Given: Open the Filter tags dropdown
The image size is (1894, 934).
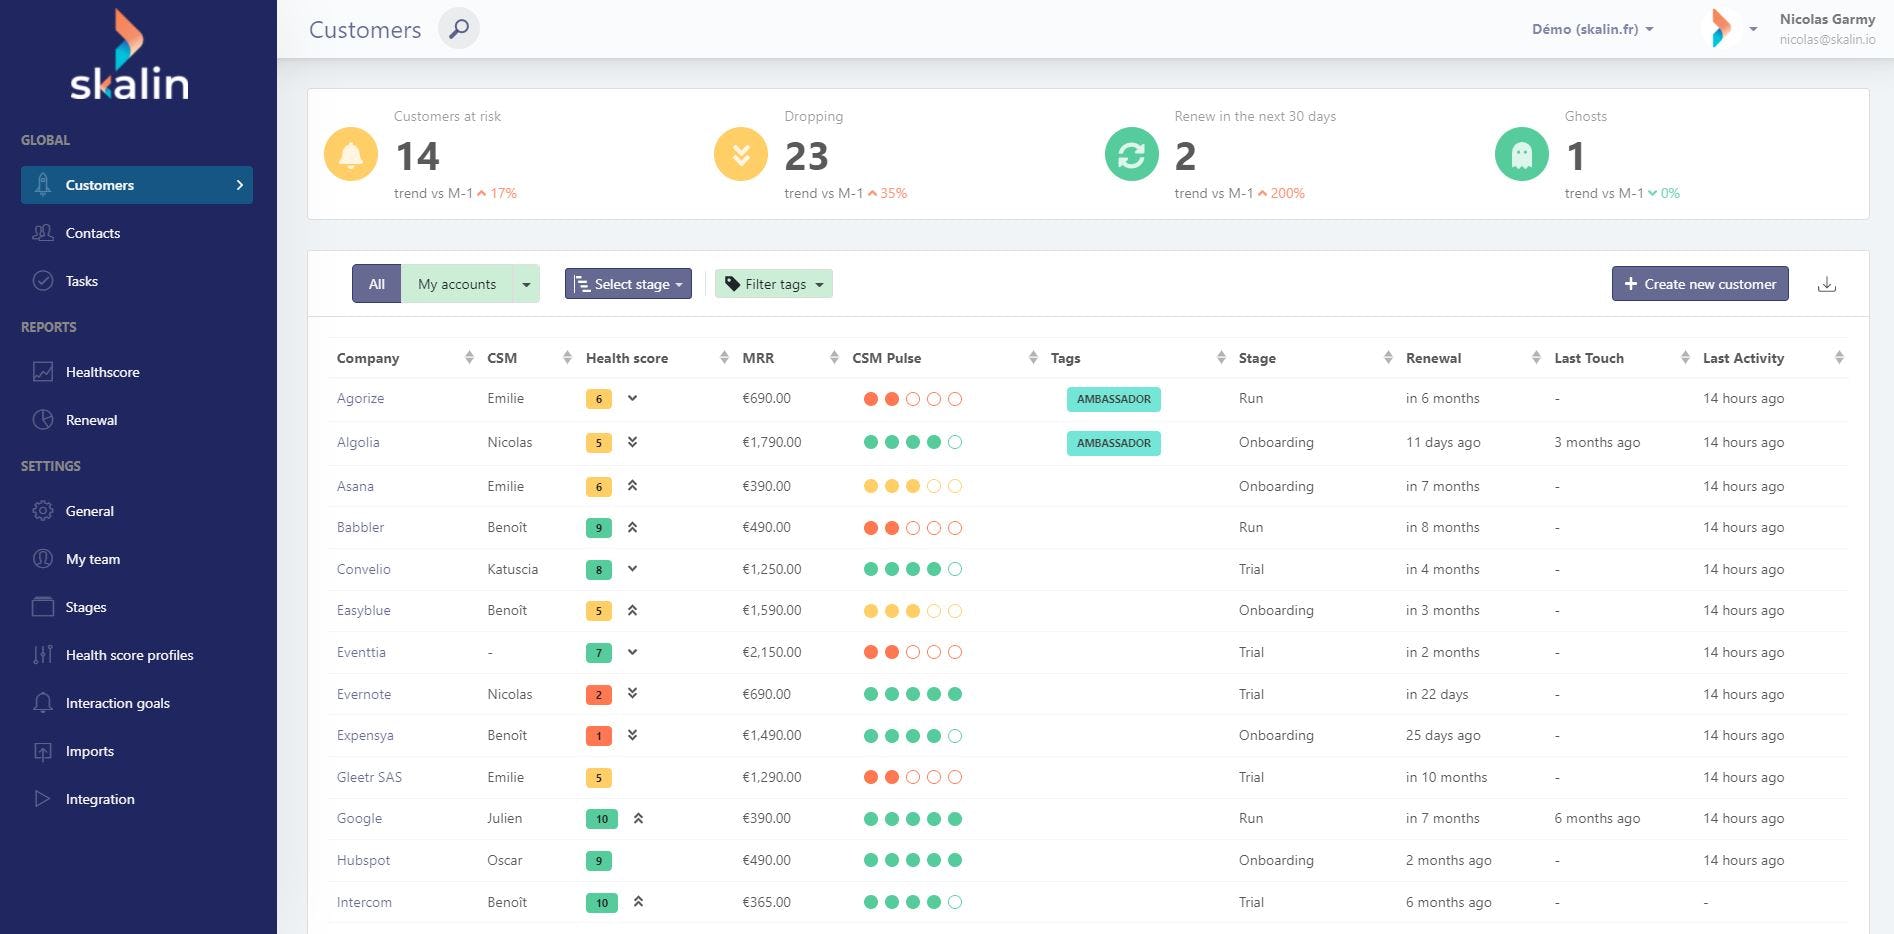Looking at the screenshot, I should pos(773,283).
